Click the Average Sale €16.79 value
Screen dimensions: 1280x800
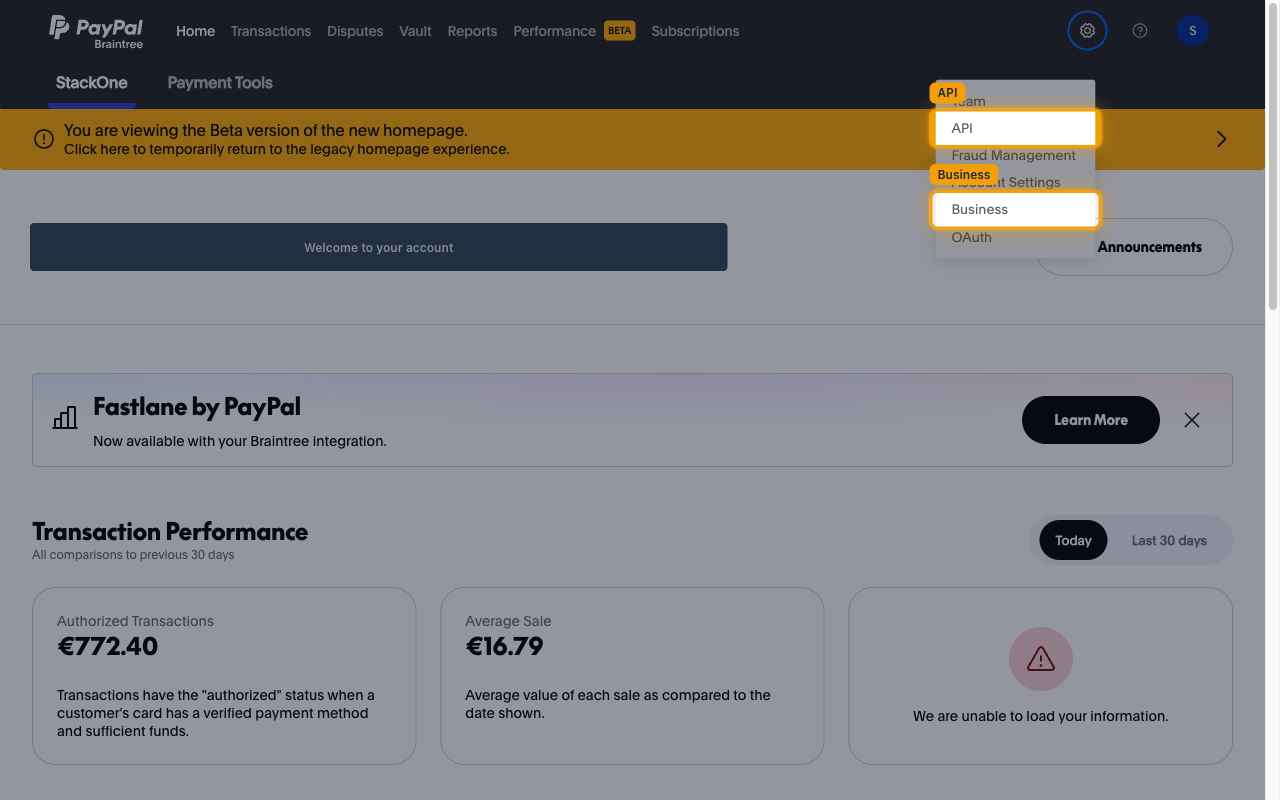pyautogui.click(x=504, y=646)
